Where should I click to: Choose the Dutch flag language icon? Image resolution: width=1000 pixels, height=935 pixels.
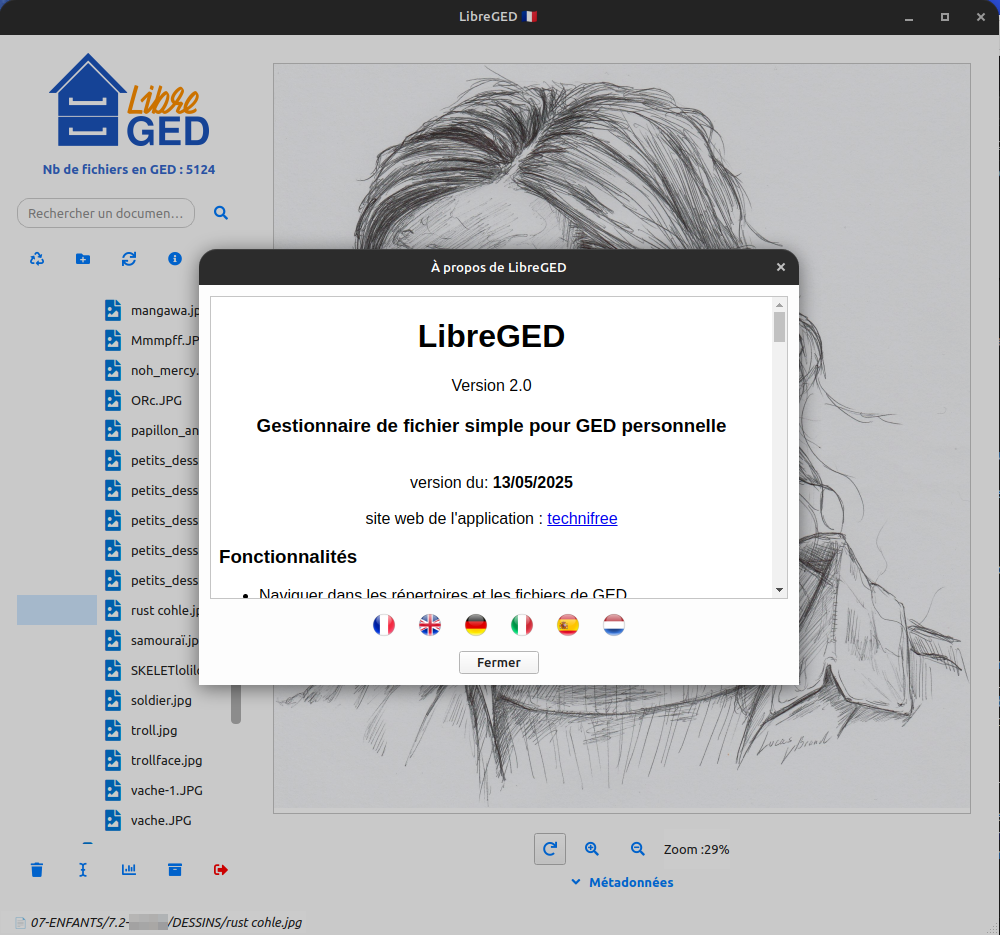613,625
